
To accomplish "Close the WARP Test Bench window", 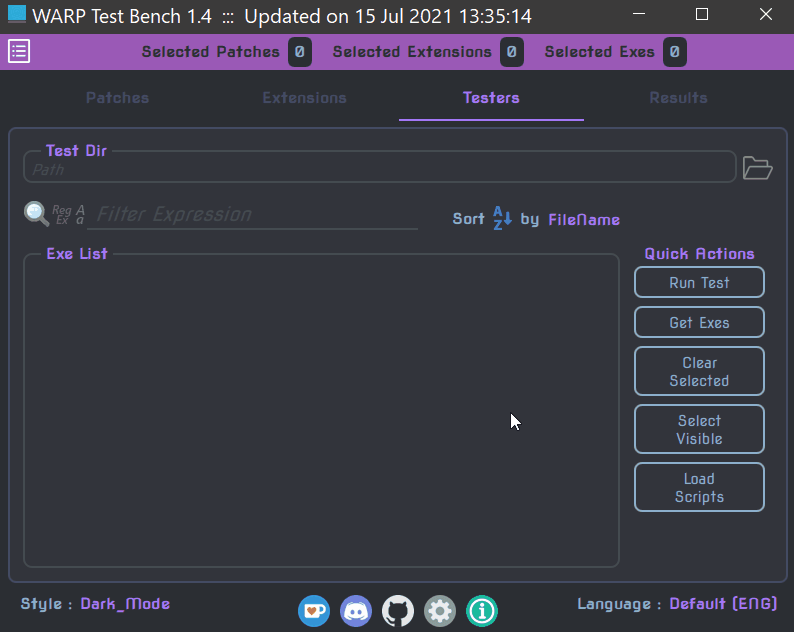I will pyautogui.click(x=766, y=14).
